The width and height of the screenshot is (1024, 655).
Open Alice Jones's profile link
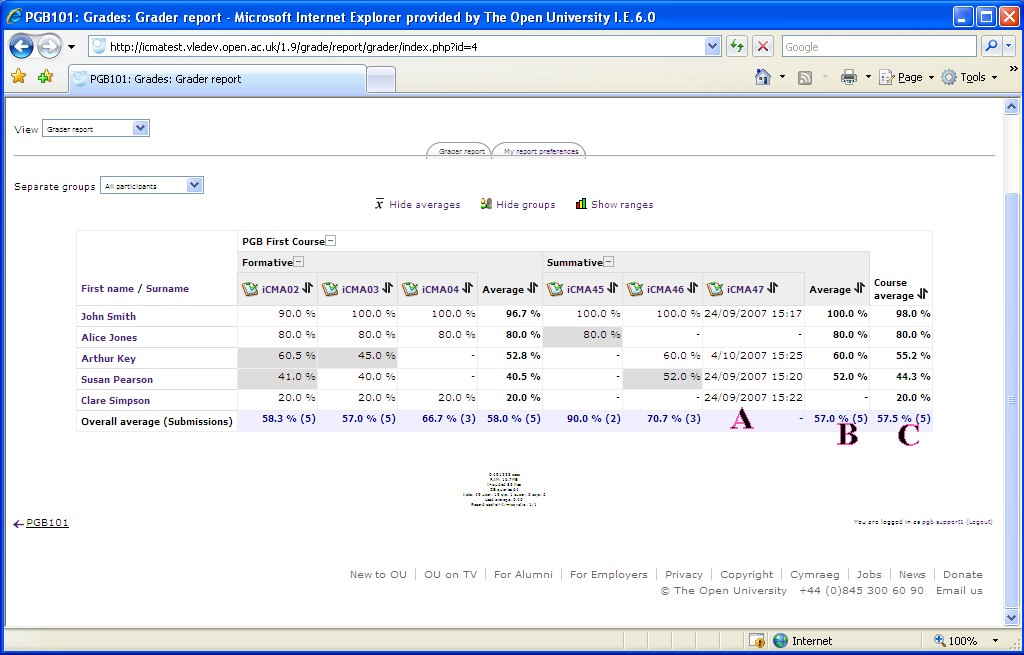[109, 337]
